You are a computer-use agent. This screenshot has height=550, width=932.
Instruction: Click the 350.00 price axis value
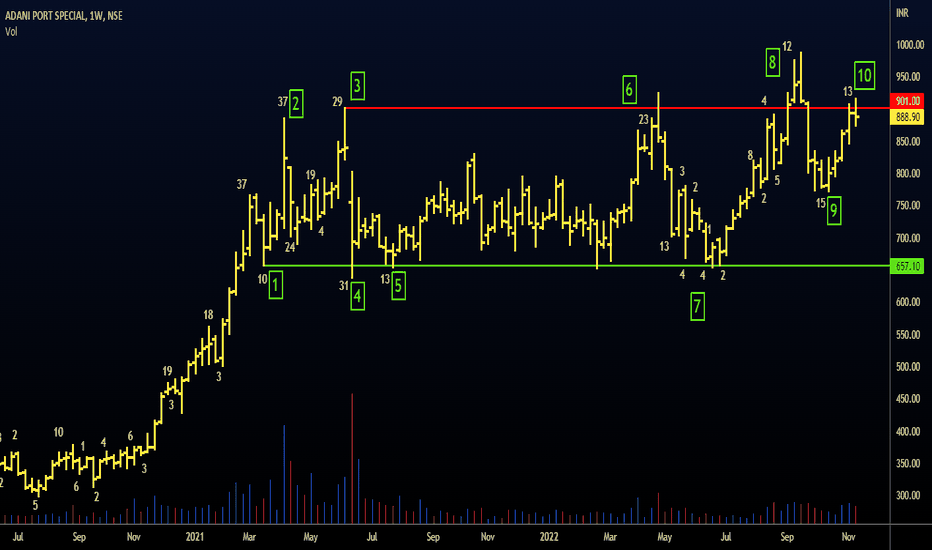click(x=910, y=463)
